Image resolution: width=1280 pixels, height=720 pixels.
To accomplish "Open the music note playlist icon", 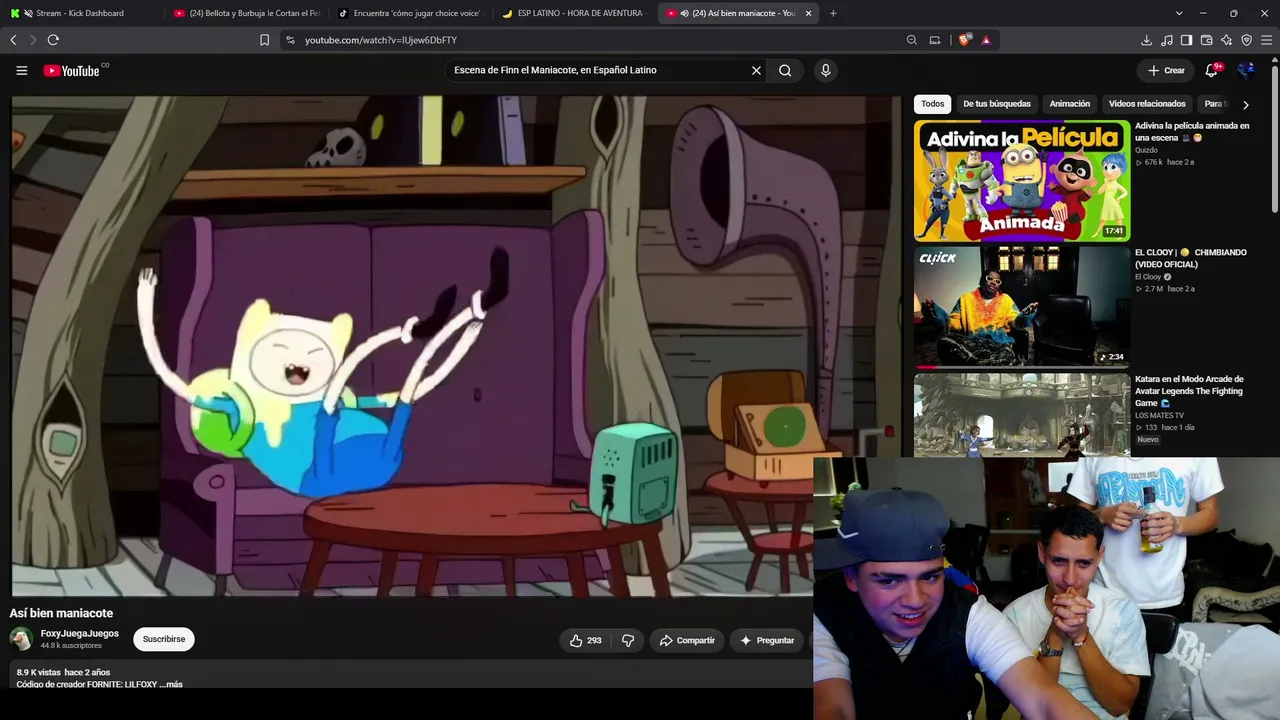I will pyautogui.click(x=1167, y=40).
